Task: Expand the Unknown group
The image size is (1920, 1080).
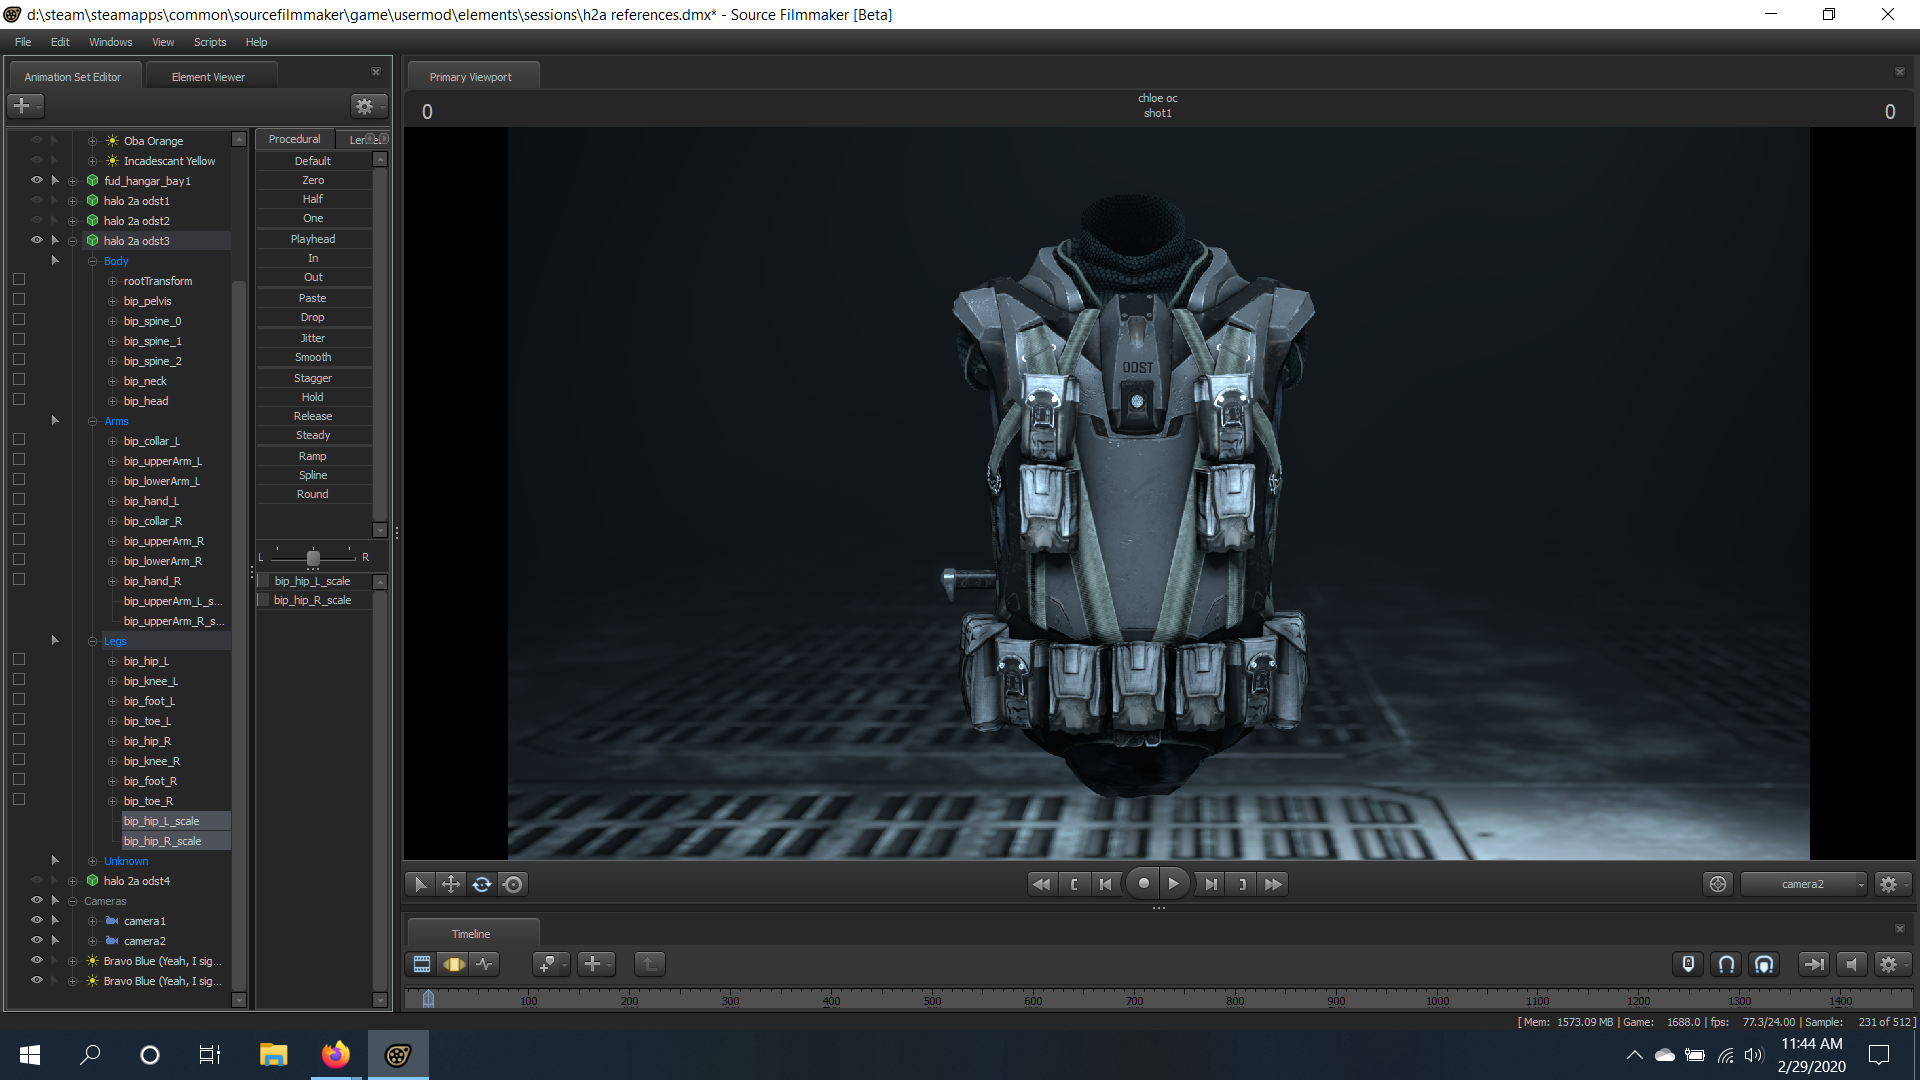Action: [x=92, y=861]
